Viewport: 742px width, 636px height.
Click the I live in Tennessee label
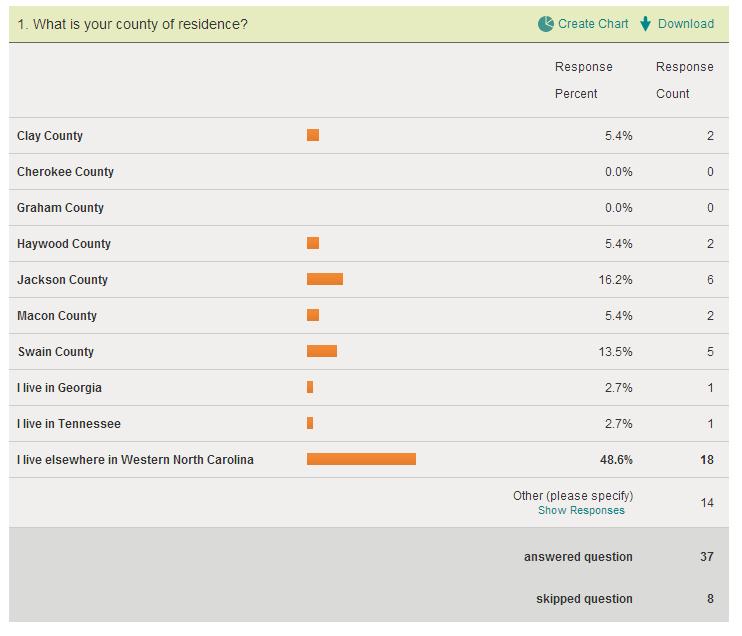pyautogui.click(x=69, y=424)
